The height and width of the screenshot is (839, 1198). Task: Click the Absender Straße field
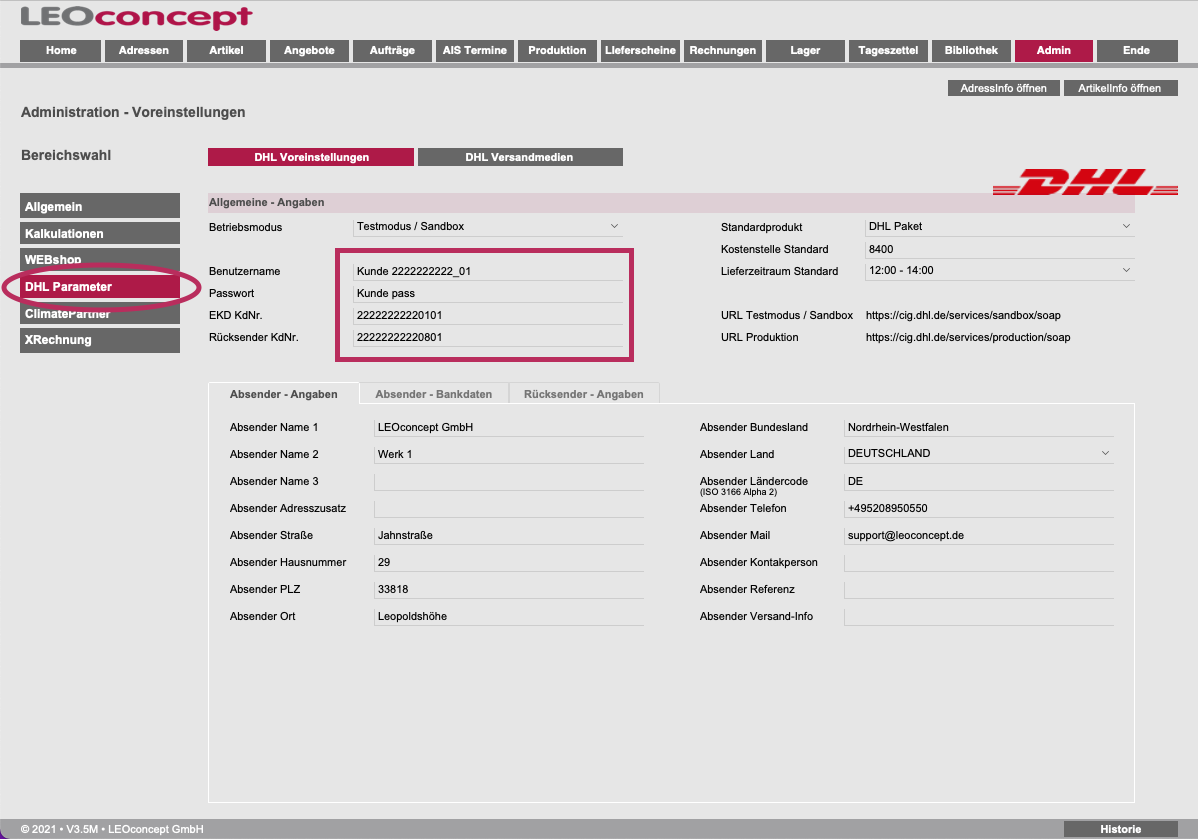pos(509,535)
